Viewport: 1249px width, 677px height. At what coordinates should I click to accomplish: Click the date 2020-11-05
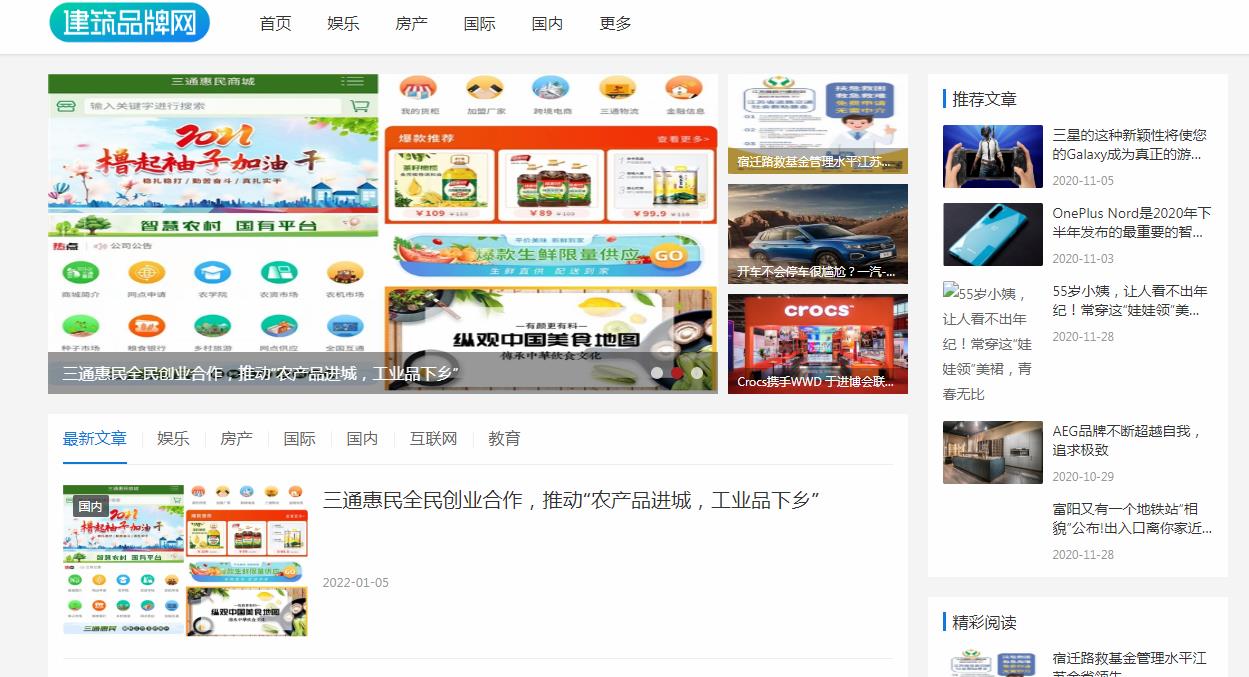tap(1083, 181)
